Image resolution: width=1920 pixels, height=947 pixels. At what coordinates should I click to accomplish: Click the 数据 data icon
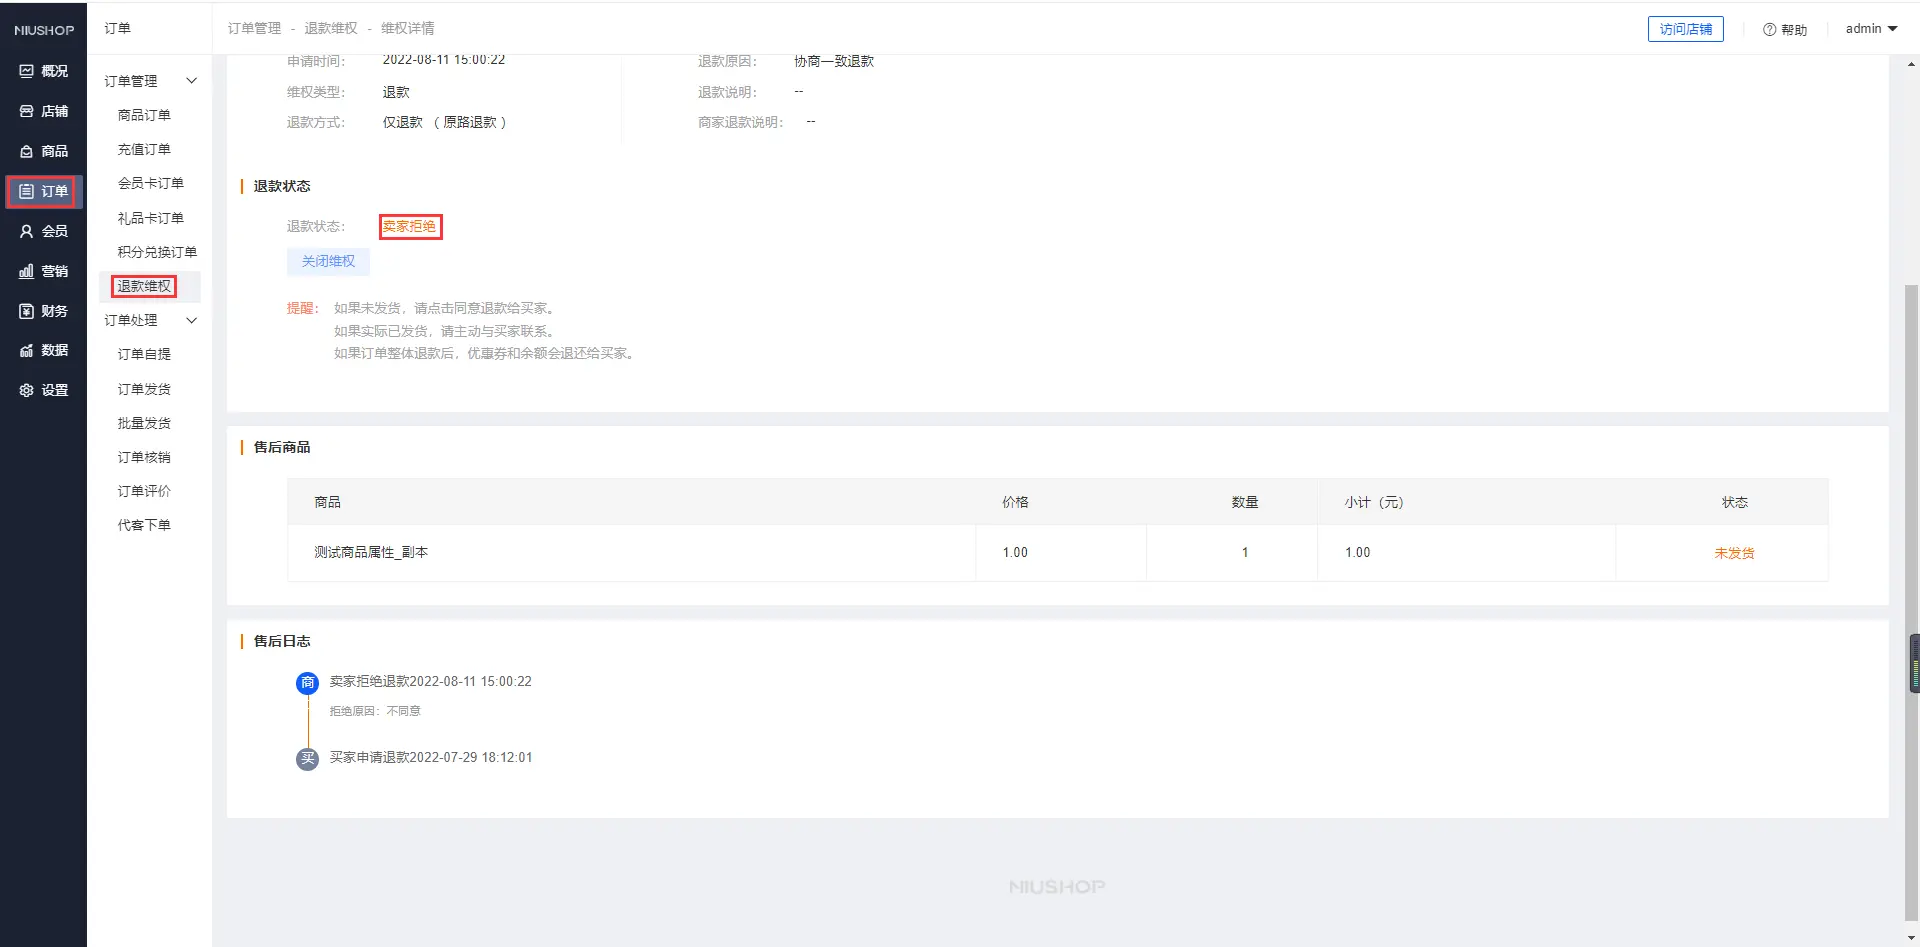pyautogui.click(x=27, y=350)
